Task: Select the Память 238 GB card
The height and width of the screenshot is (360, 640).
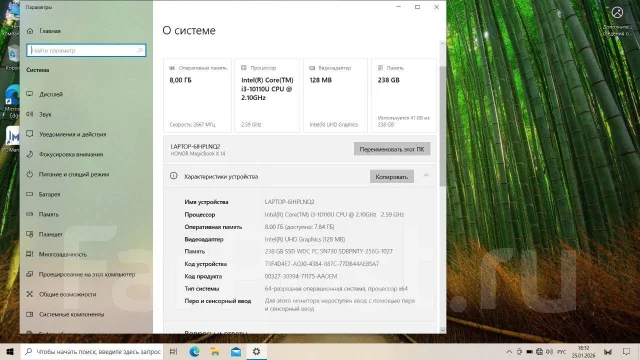Action: [x=404, y=96]
